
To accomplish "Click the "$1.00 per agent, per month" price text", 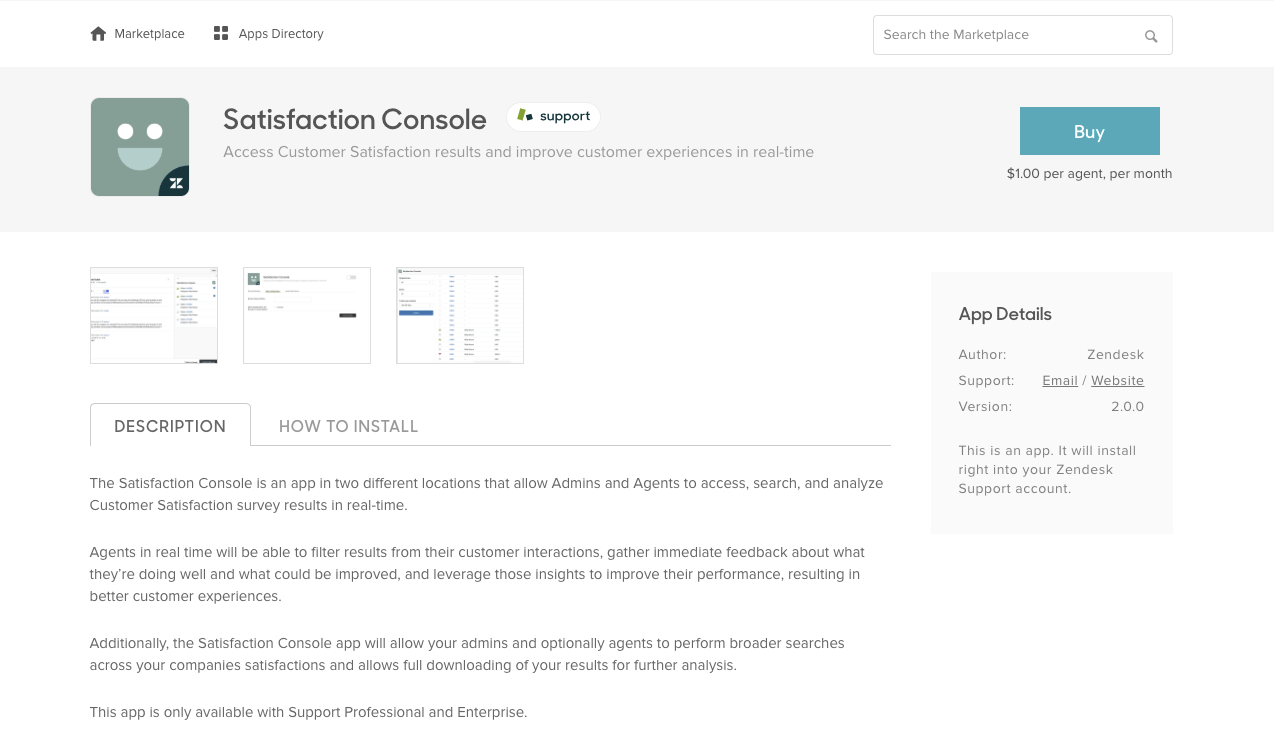I will [x=1089, y=174].
